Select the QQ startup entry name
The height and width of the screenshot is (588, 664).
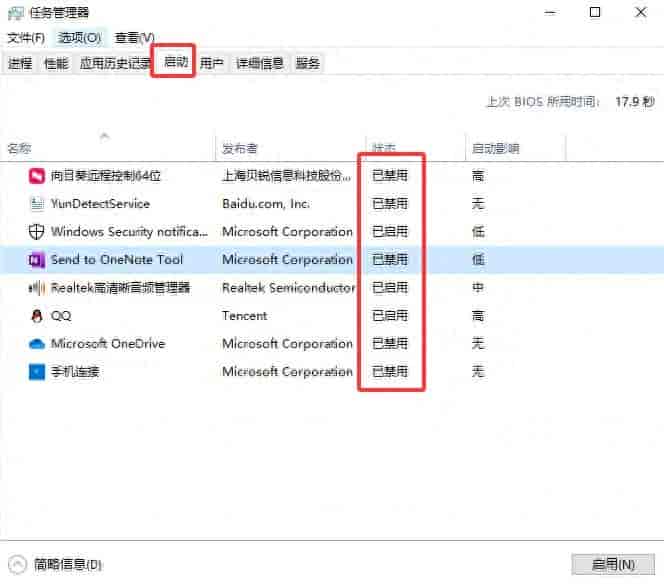pyautogui.click(x=61, y=316)
